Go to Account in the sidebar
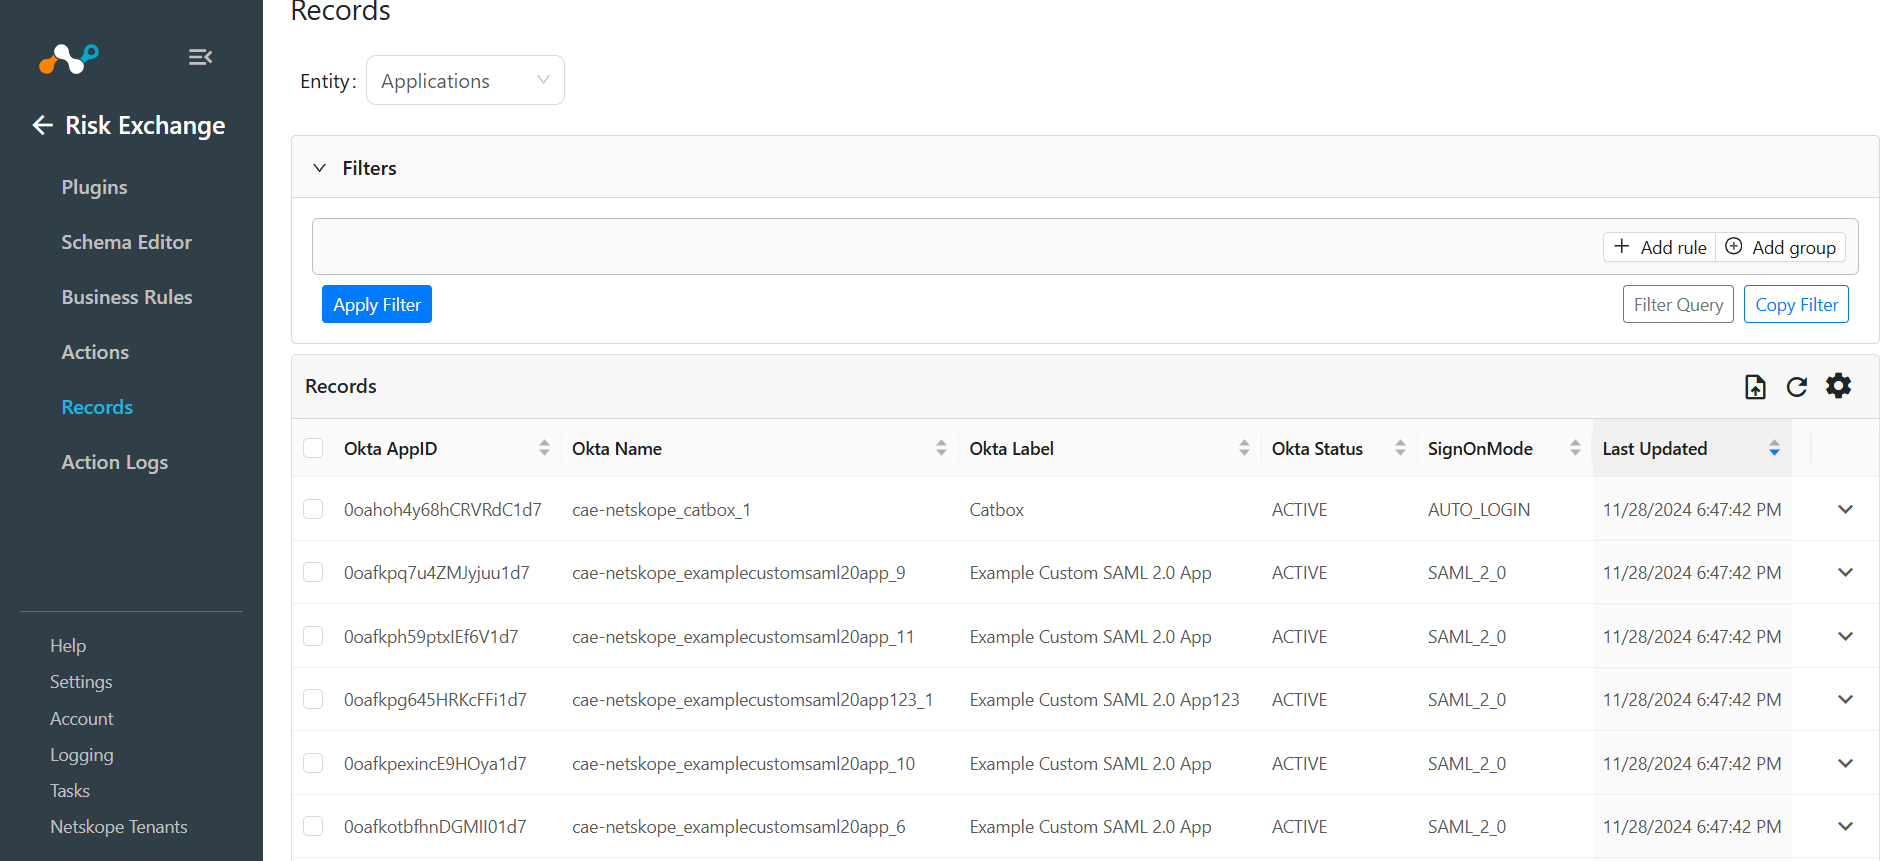 coord(82,719)
